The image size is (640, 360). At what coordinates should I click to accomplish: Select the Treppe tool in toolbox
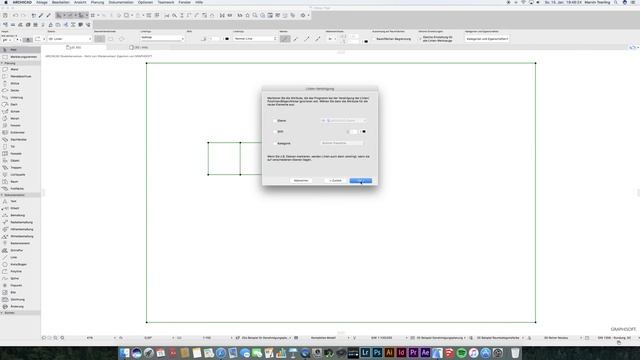[16, 168]
